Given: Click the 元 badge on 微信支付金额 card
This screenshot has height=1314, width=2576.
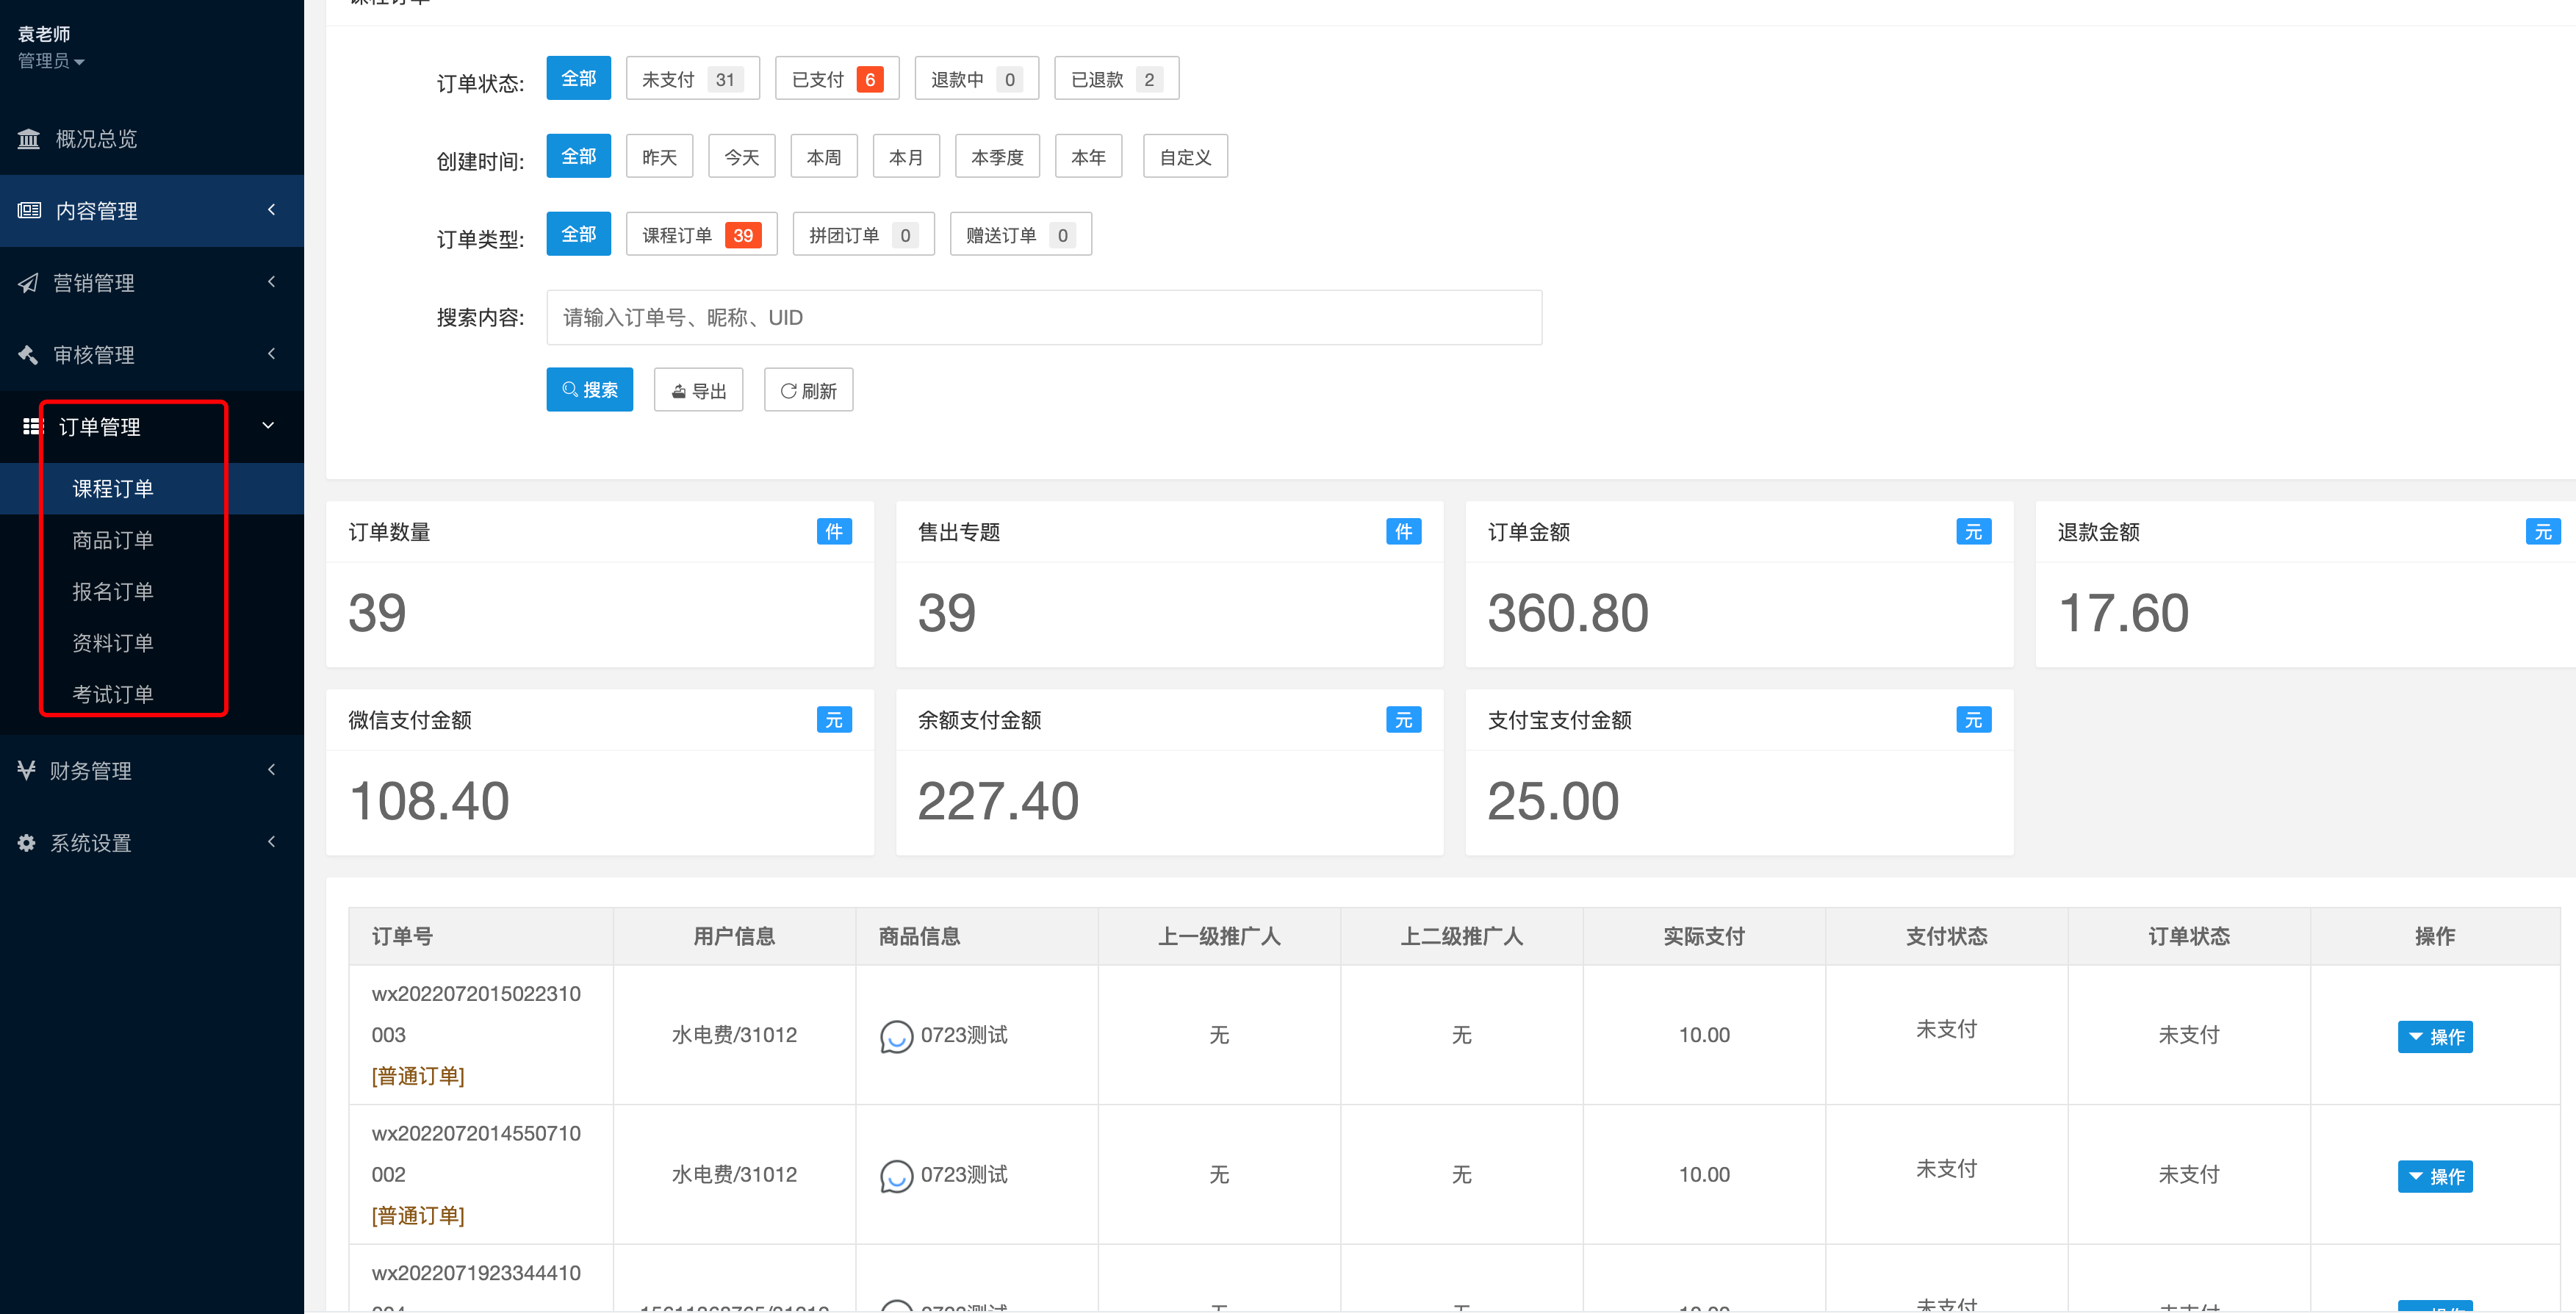Looking at the screenshot, I should click(834, 720).
